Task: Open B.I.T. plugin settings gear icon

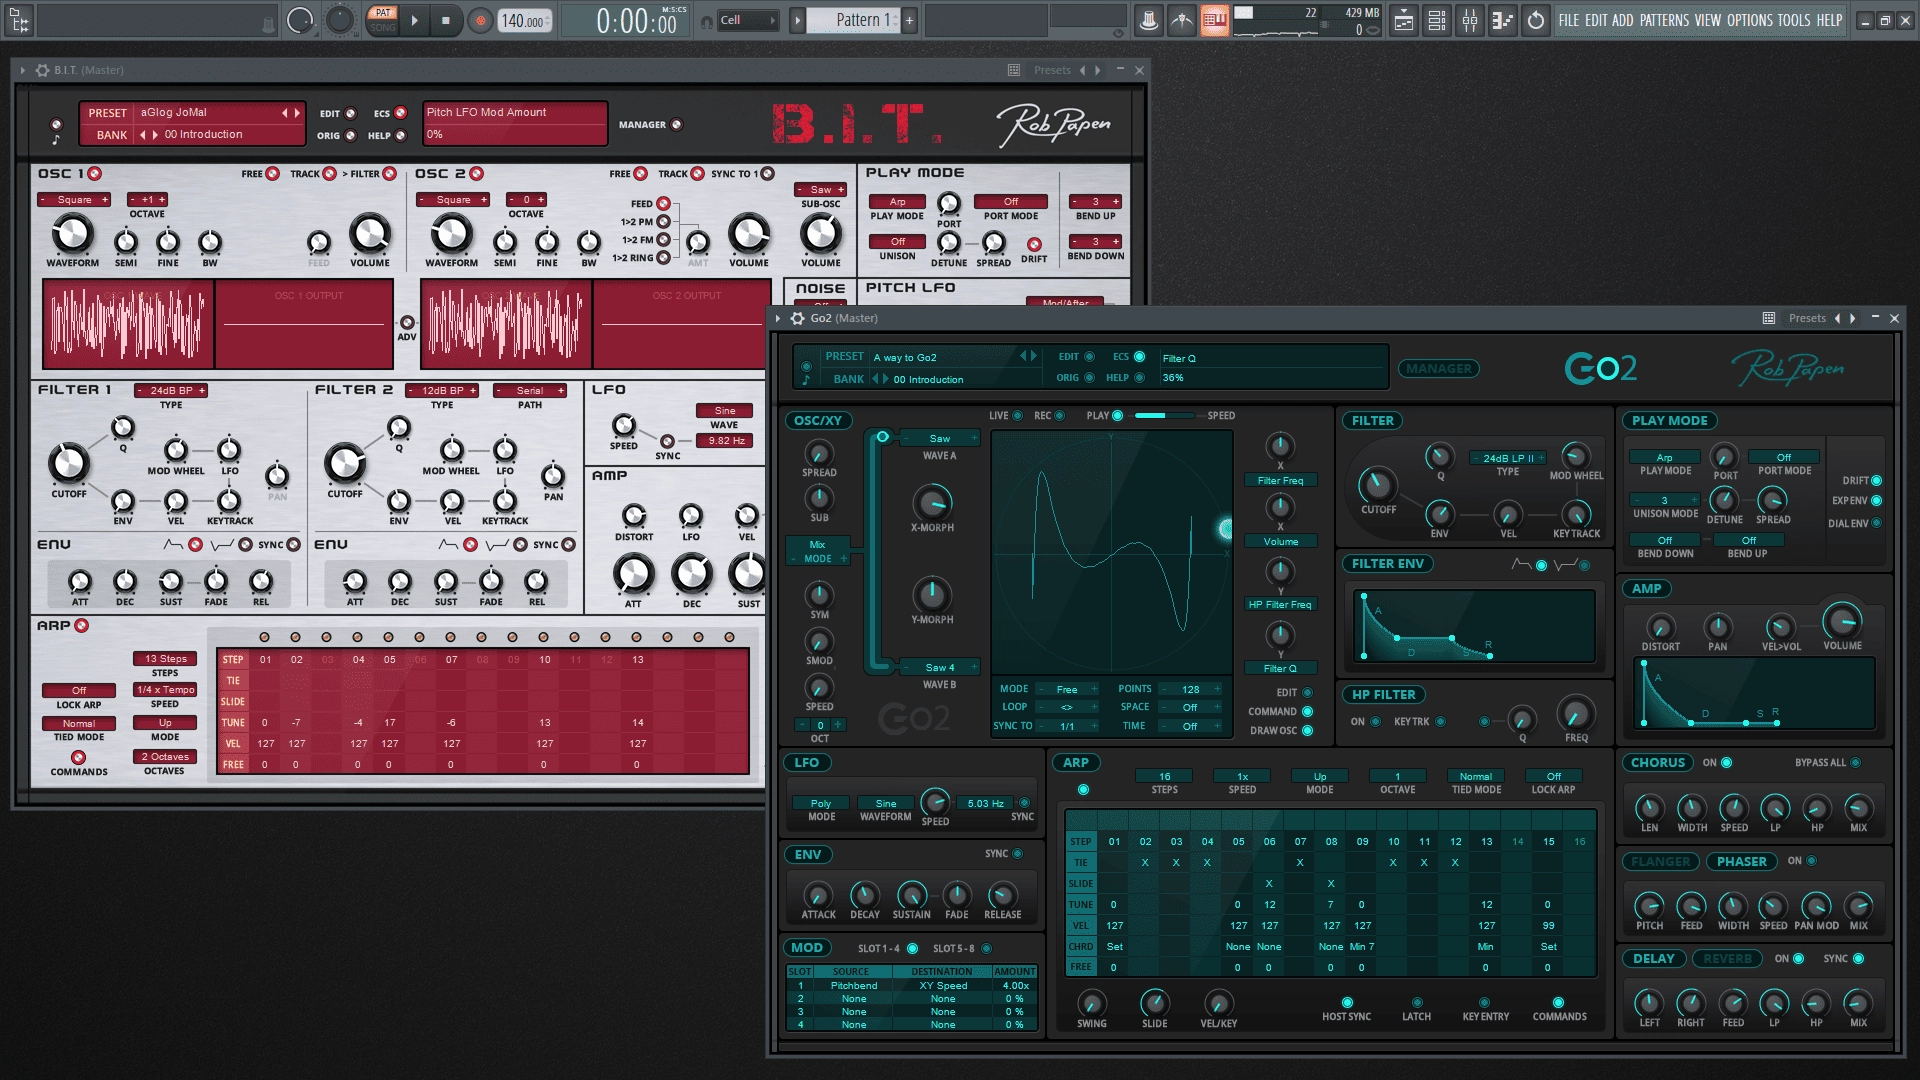Action: (42, 70)
